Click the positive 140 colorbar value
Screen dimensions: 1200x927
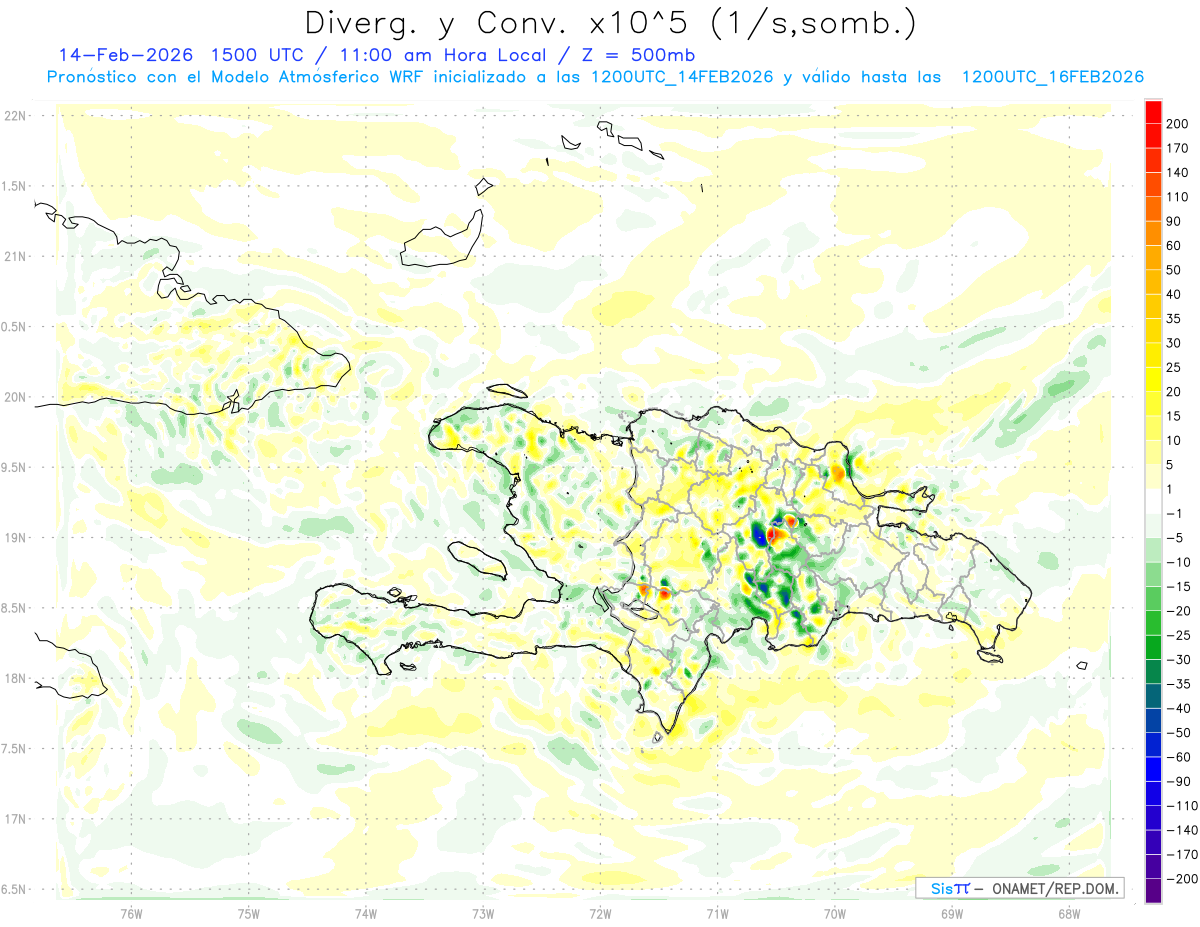click(x=1176, y=172)
